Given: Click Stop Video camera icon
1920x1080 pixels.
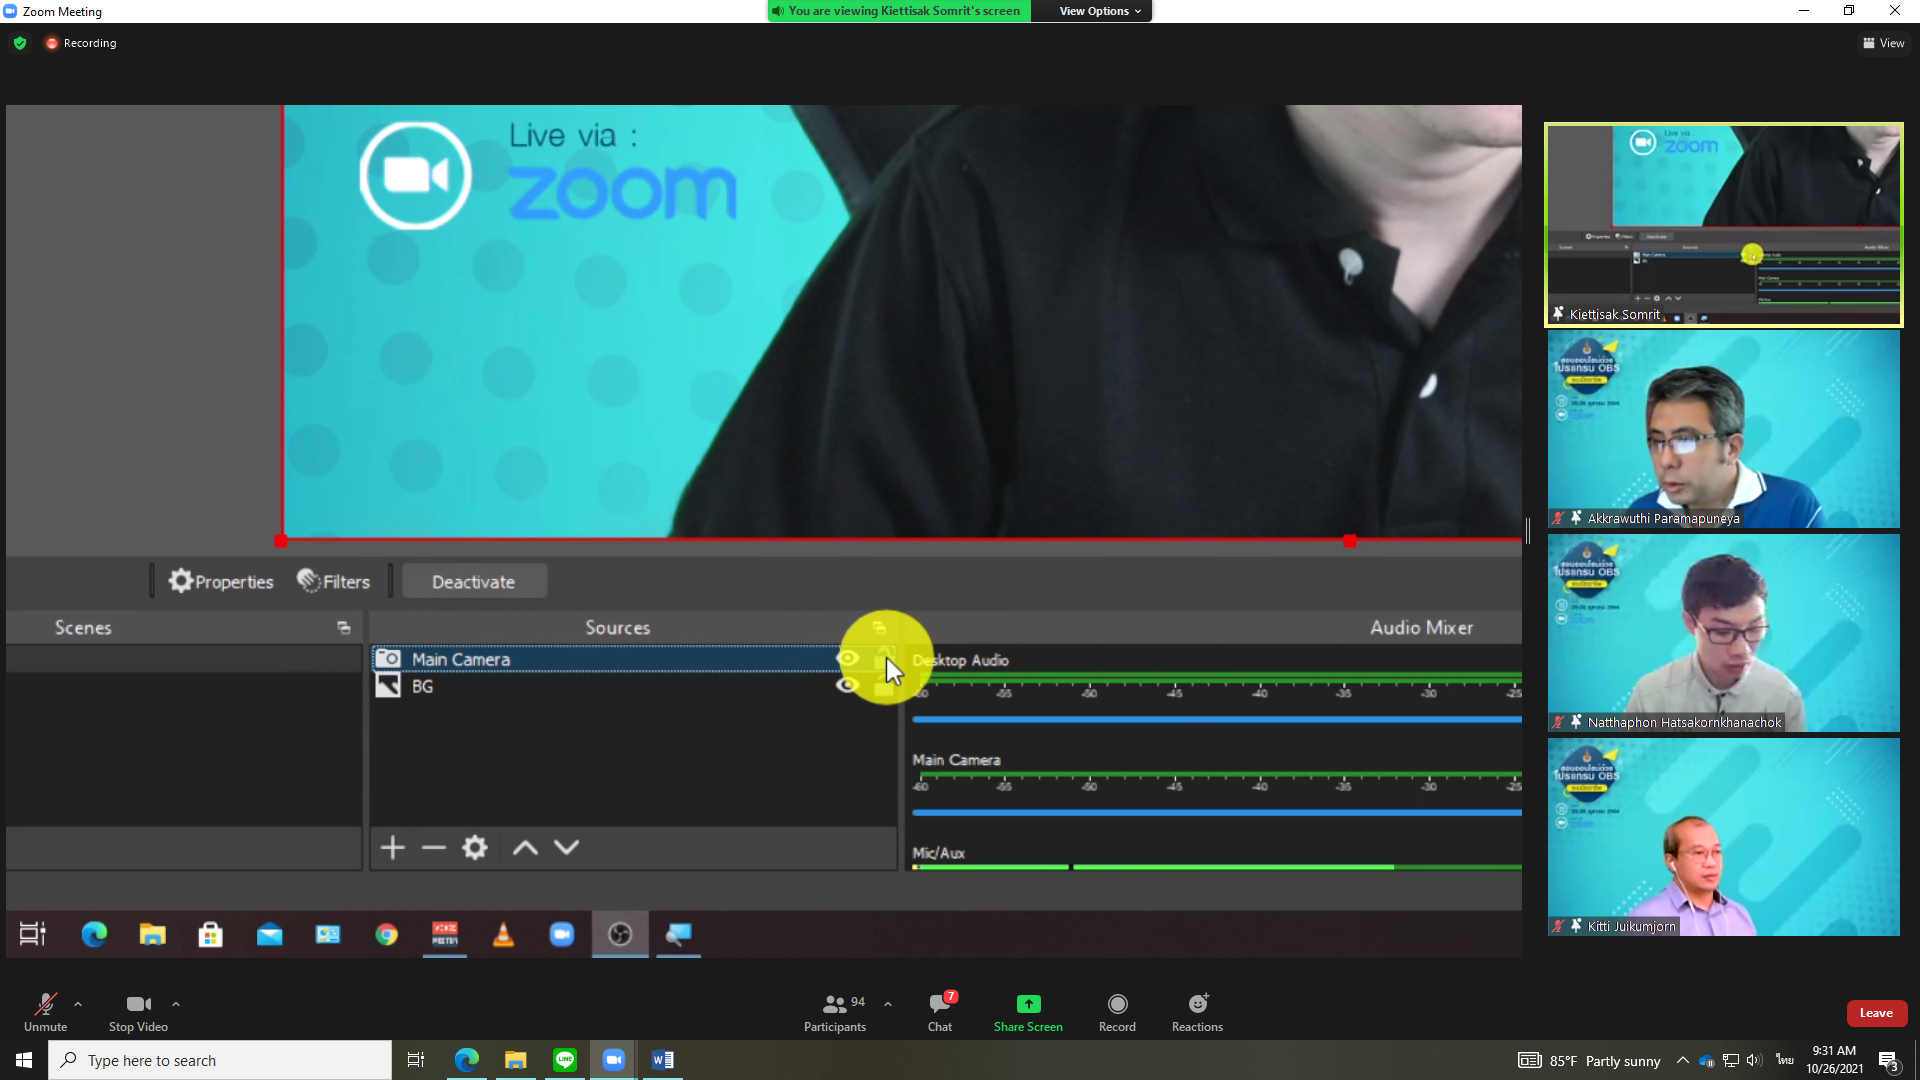Looking at the screenshot, I should click(x=138, y=1003).
